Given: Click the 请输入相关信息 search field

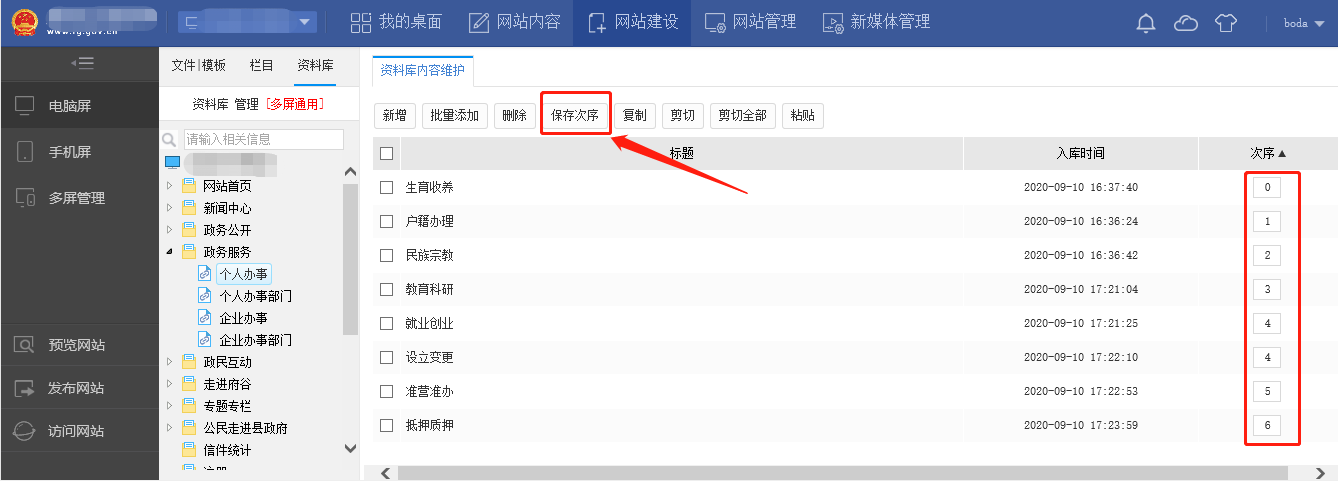Looking at the screenshot, I should [x=264, y=139].
